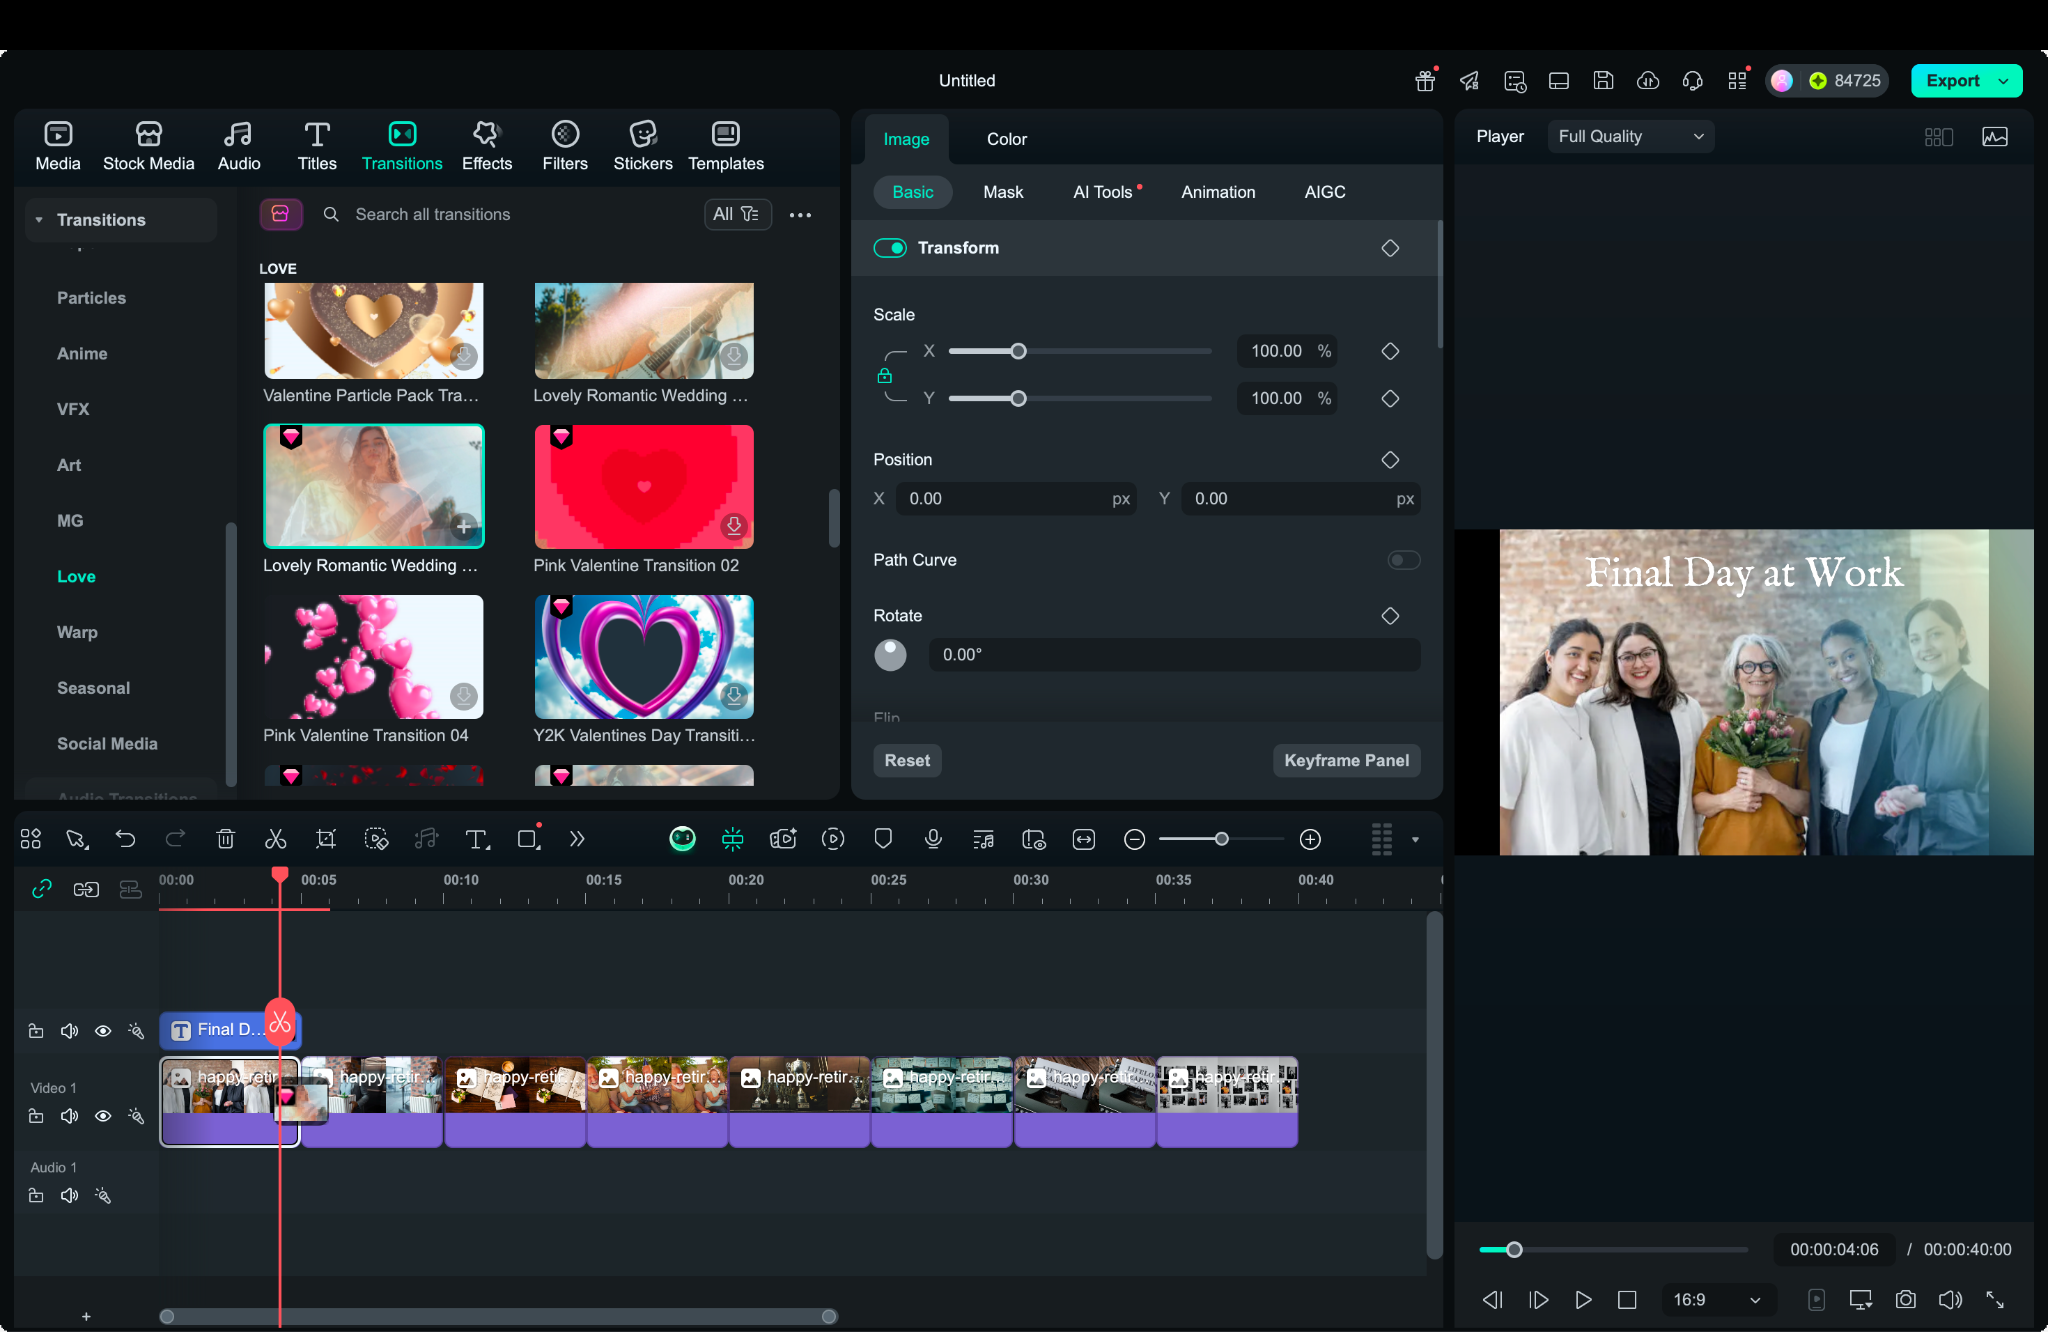
Task: Click the undo icon in timeline toolbar
Action: pyautogui.click(x=125, y=839)
